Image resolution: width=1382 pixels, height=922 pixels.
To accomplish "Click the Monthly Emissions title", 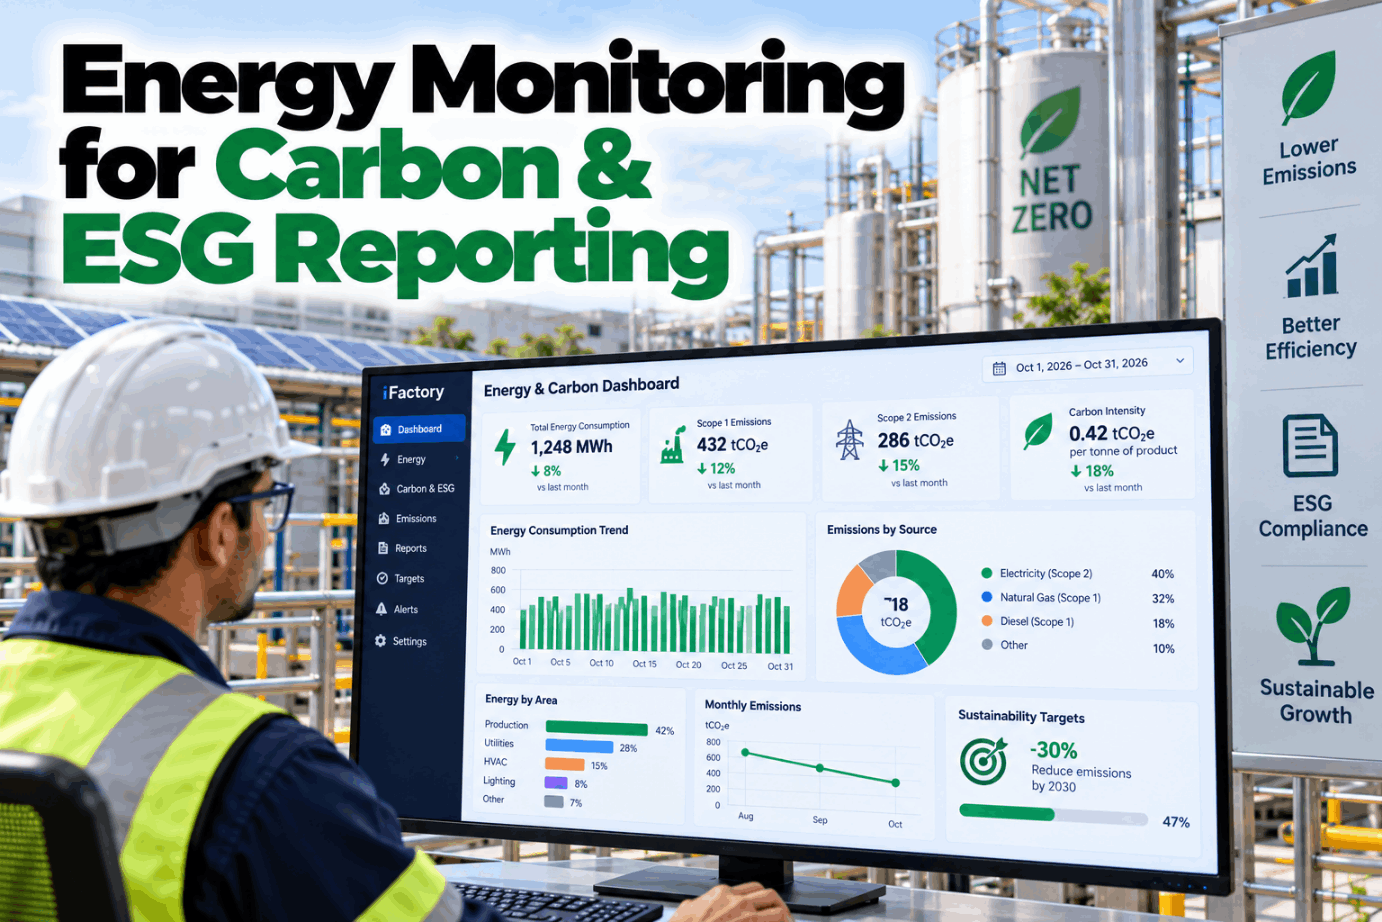I will coord(753,705).
